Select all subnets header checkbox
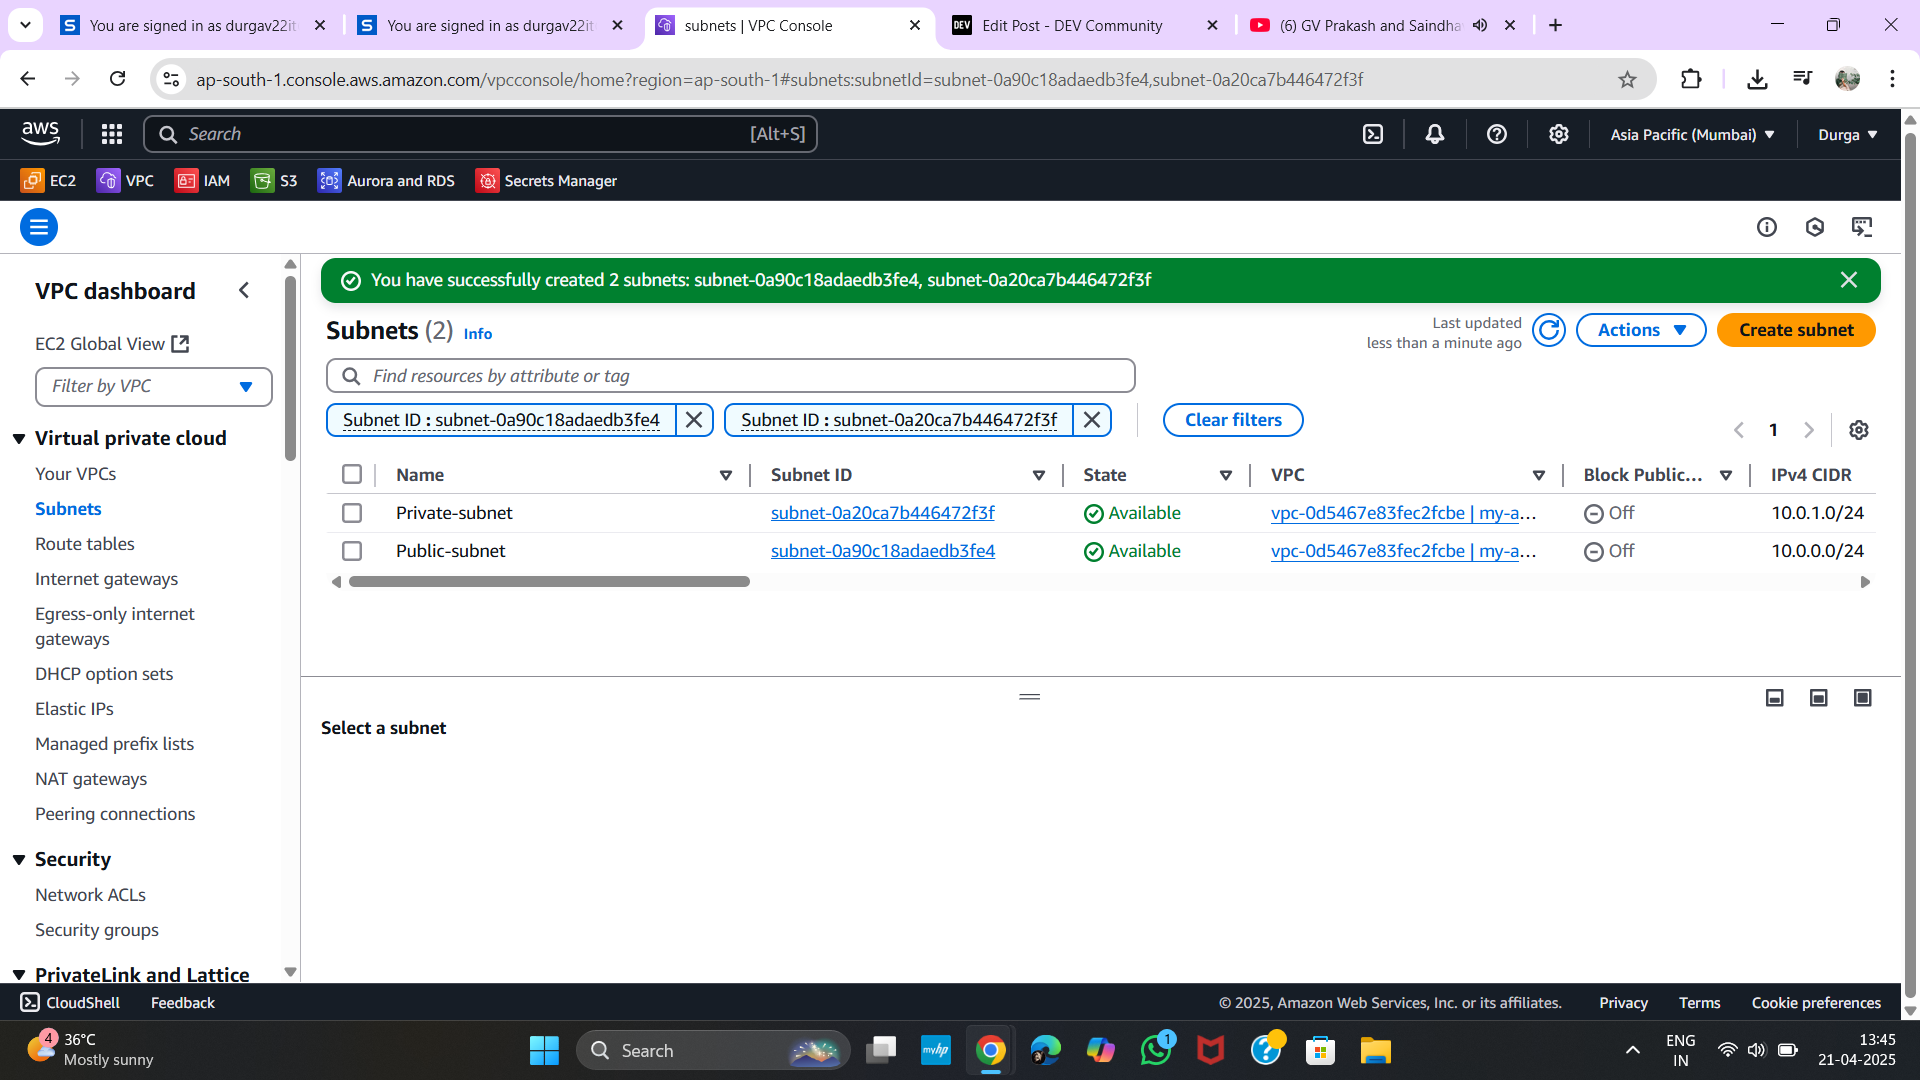The height and width of the screenshot is (1080, 1920). tap(352, 475)
